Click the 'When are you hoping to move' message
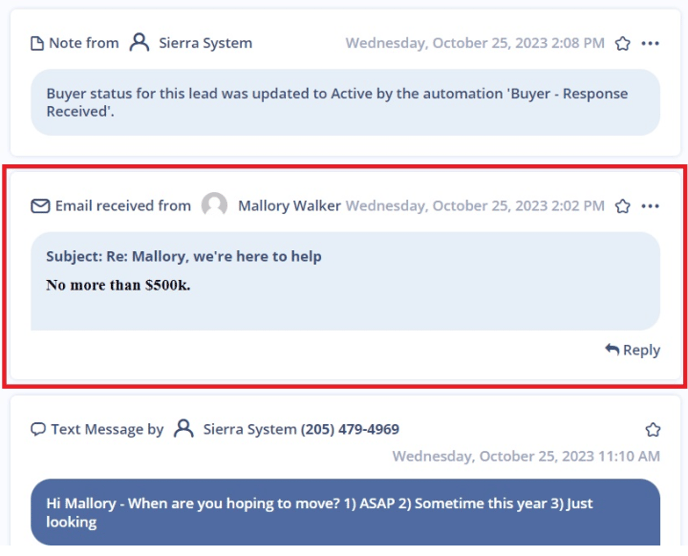The height and width of the screenshot is (556, 688). pyautogui.click(x=345, y=512)
